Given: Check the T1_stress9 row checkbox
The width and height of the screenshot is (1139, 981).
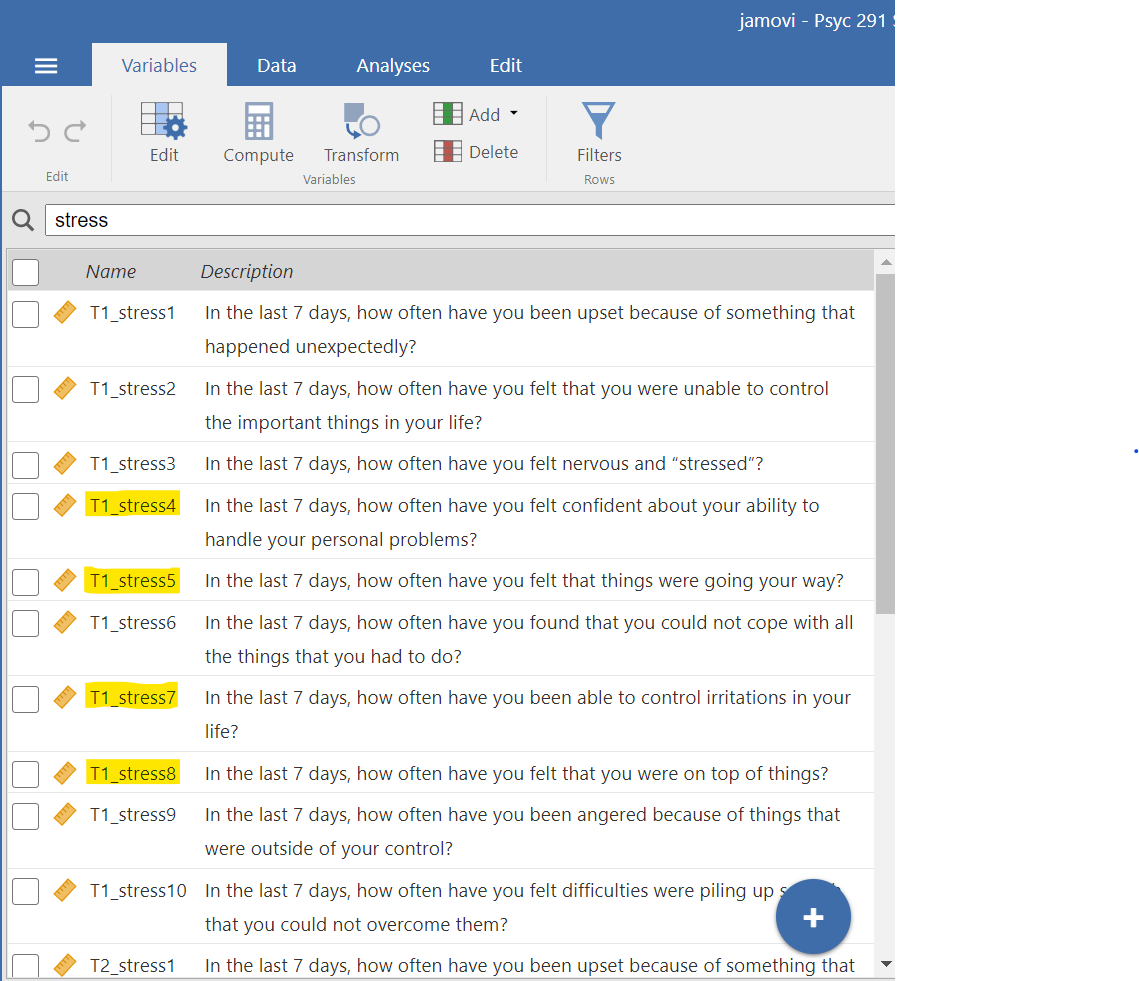Looking at the screenshot, I should coord(25,816).
